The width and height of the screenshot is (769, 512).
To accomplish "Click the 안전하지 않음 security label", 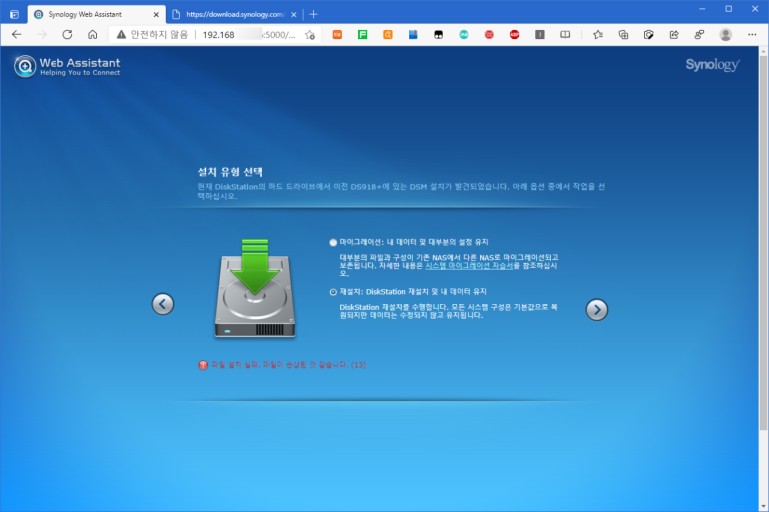I will point(159,34).
